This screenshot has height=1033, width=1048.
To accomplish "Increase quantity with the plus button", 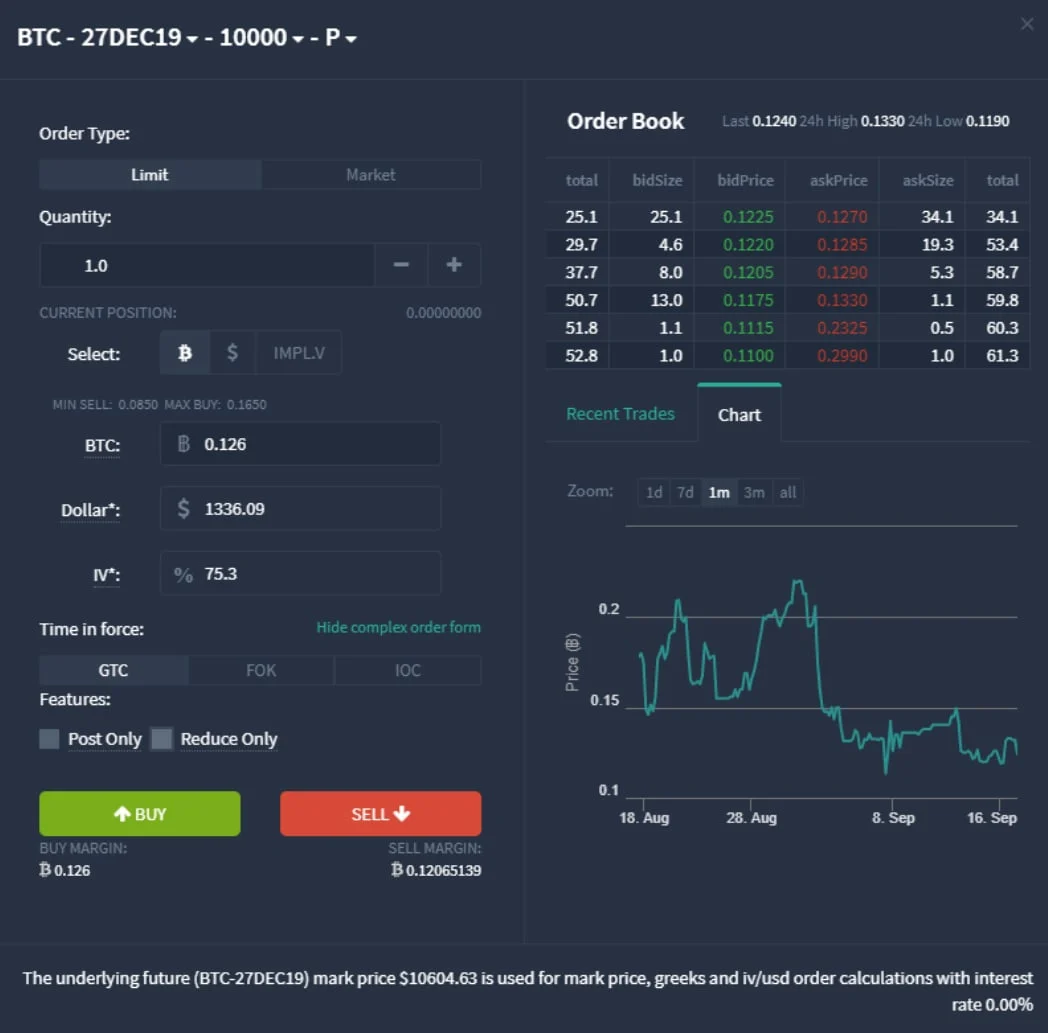I will click(x=454, y=265).
